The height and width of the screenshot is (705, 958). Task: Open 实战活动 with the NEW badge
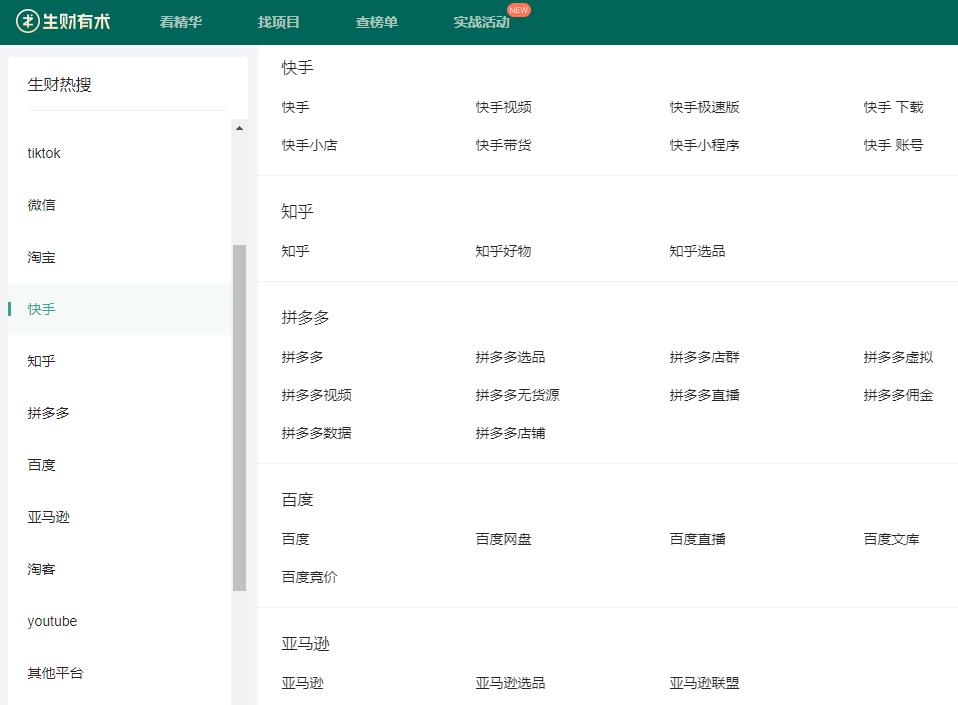pyautogui.click(x=481, y=22)
